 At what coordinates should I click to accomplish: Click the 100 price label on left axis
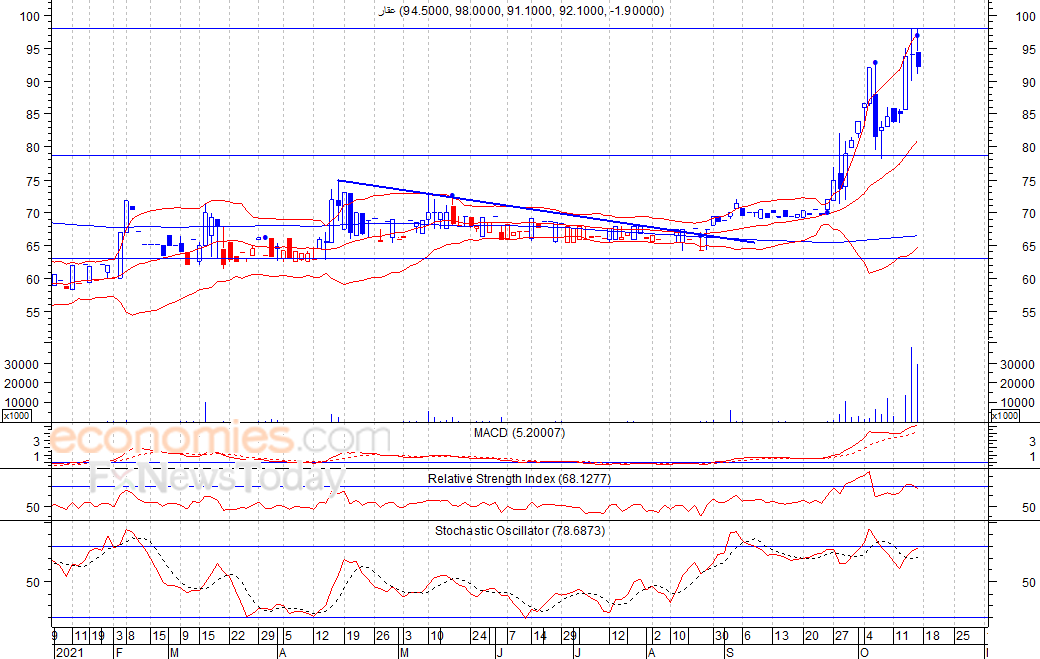click(x=30, y=17)
